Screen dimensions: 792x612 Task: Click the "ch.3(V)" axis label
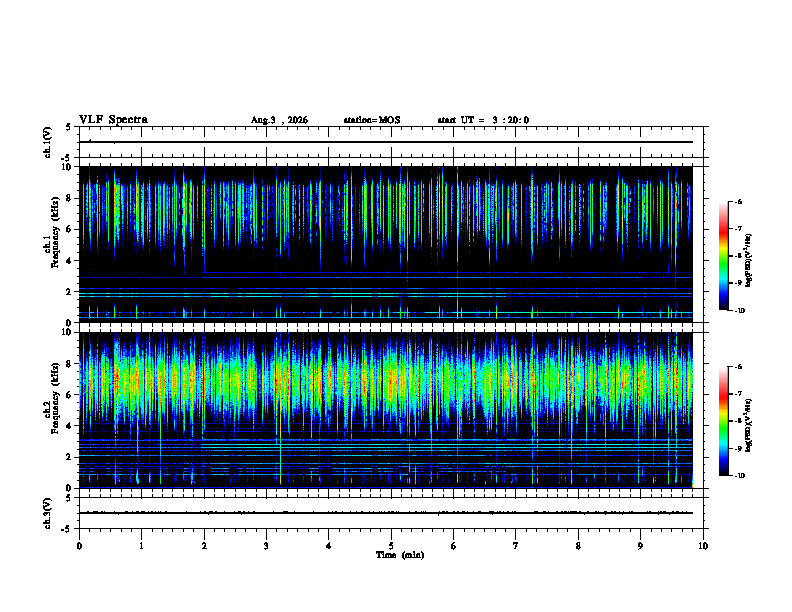(47, 514)
